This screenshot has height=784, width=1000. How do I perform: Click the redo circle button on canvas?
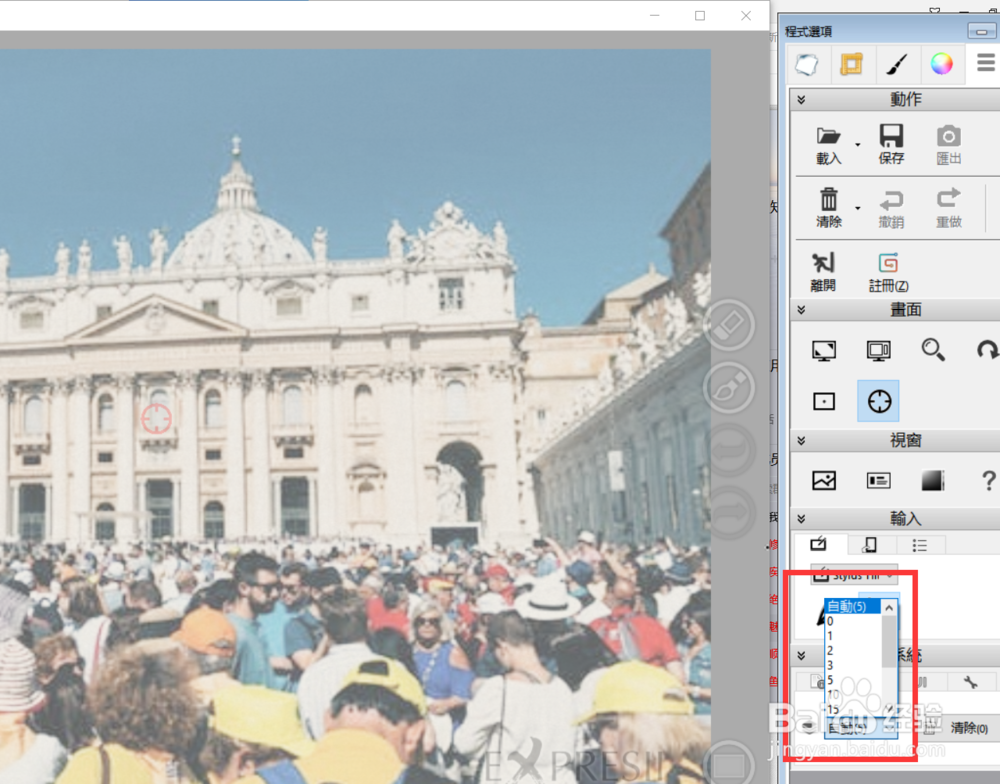(729, 512)
